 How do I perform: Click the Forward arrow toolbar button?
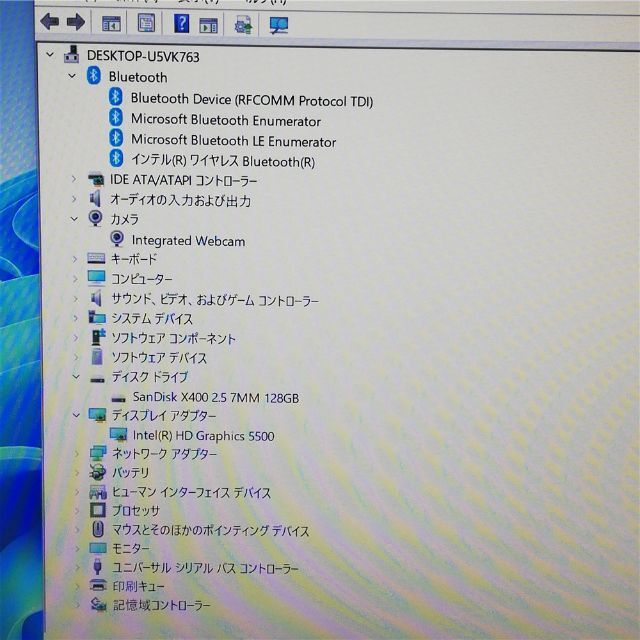coord(76,22)
